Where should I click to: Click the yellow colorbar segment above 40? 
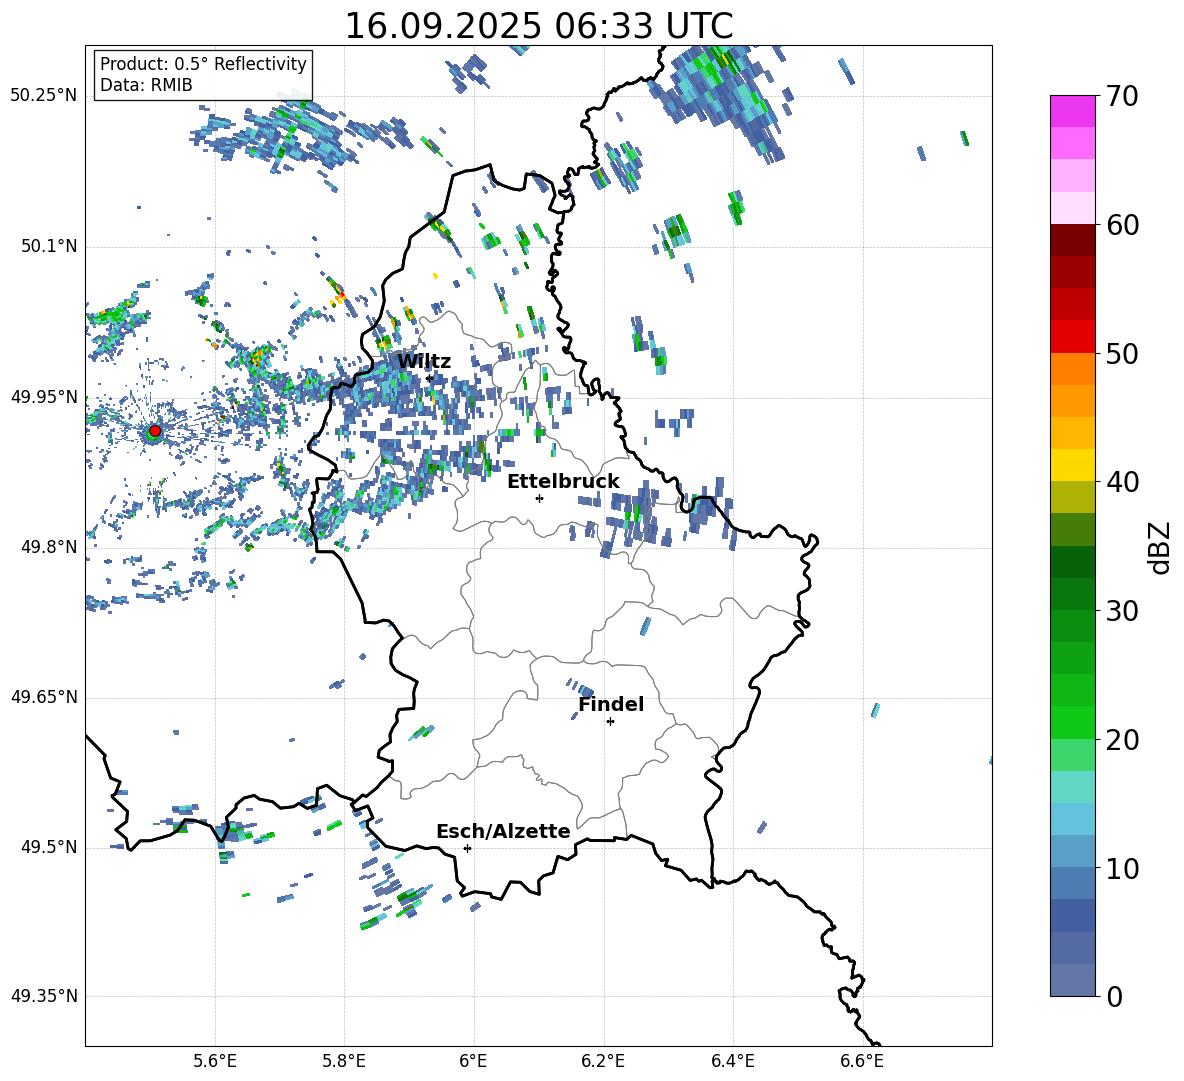(1072, 465)
